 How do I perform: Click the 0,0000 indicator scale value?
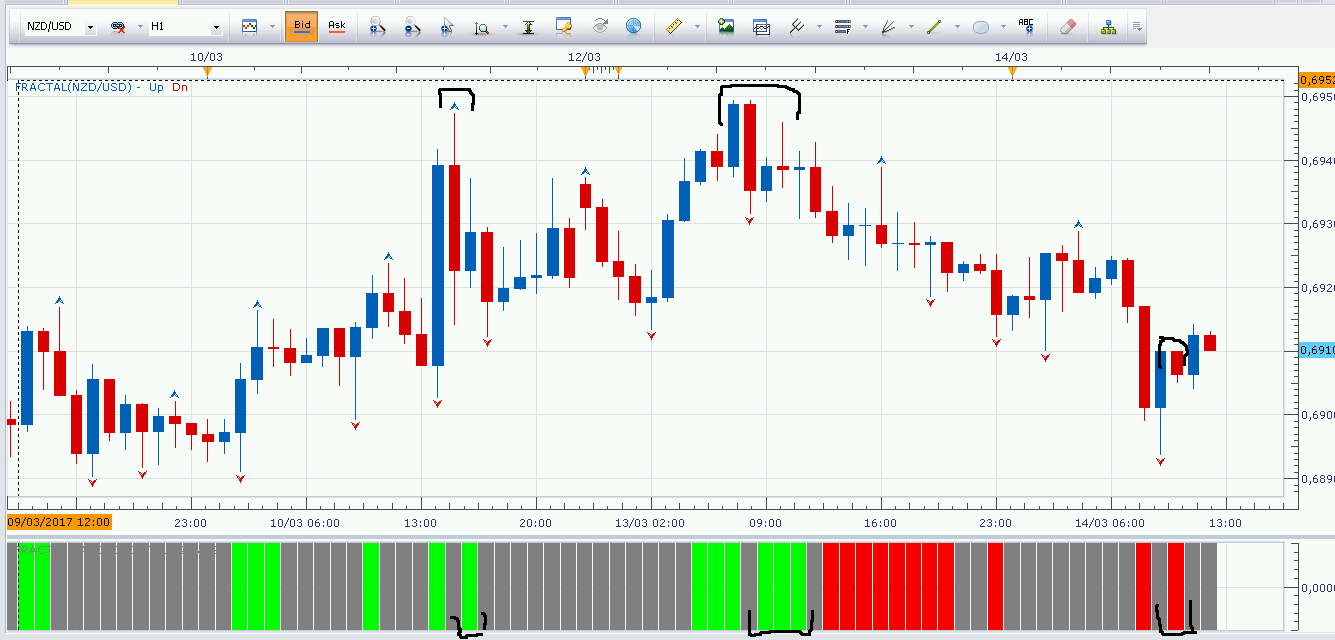pos(1317,587)
